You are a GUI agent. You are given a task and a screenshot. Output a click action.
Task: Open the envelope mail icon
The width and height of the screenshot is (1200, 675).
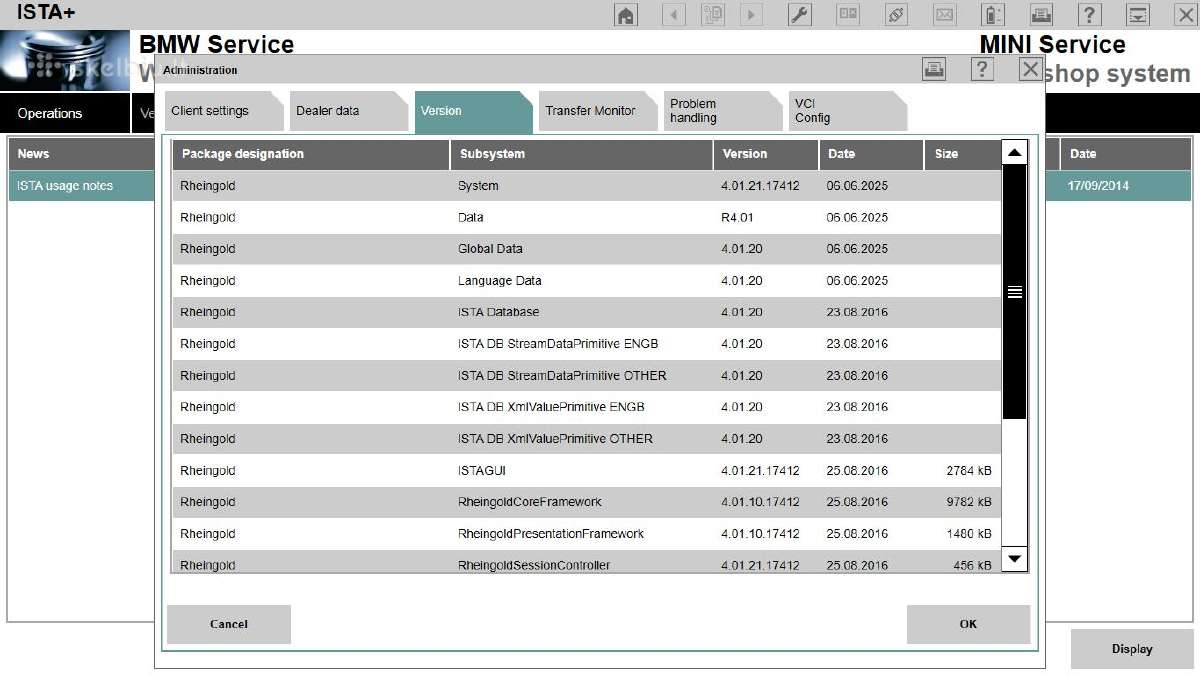(x=944, y=15)
